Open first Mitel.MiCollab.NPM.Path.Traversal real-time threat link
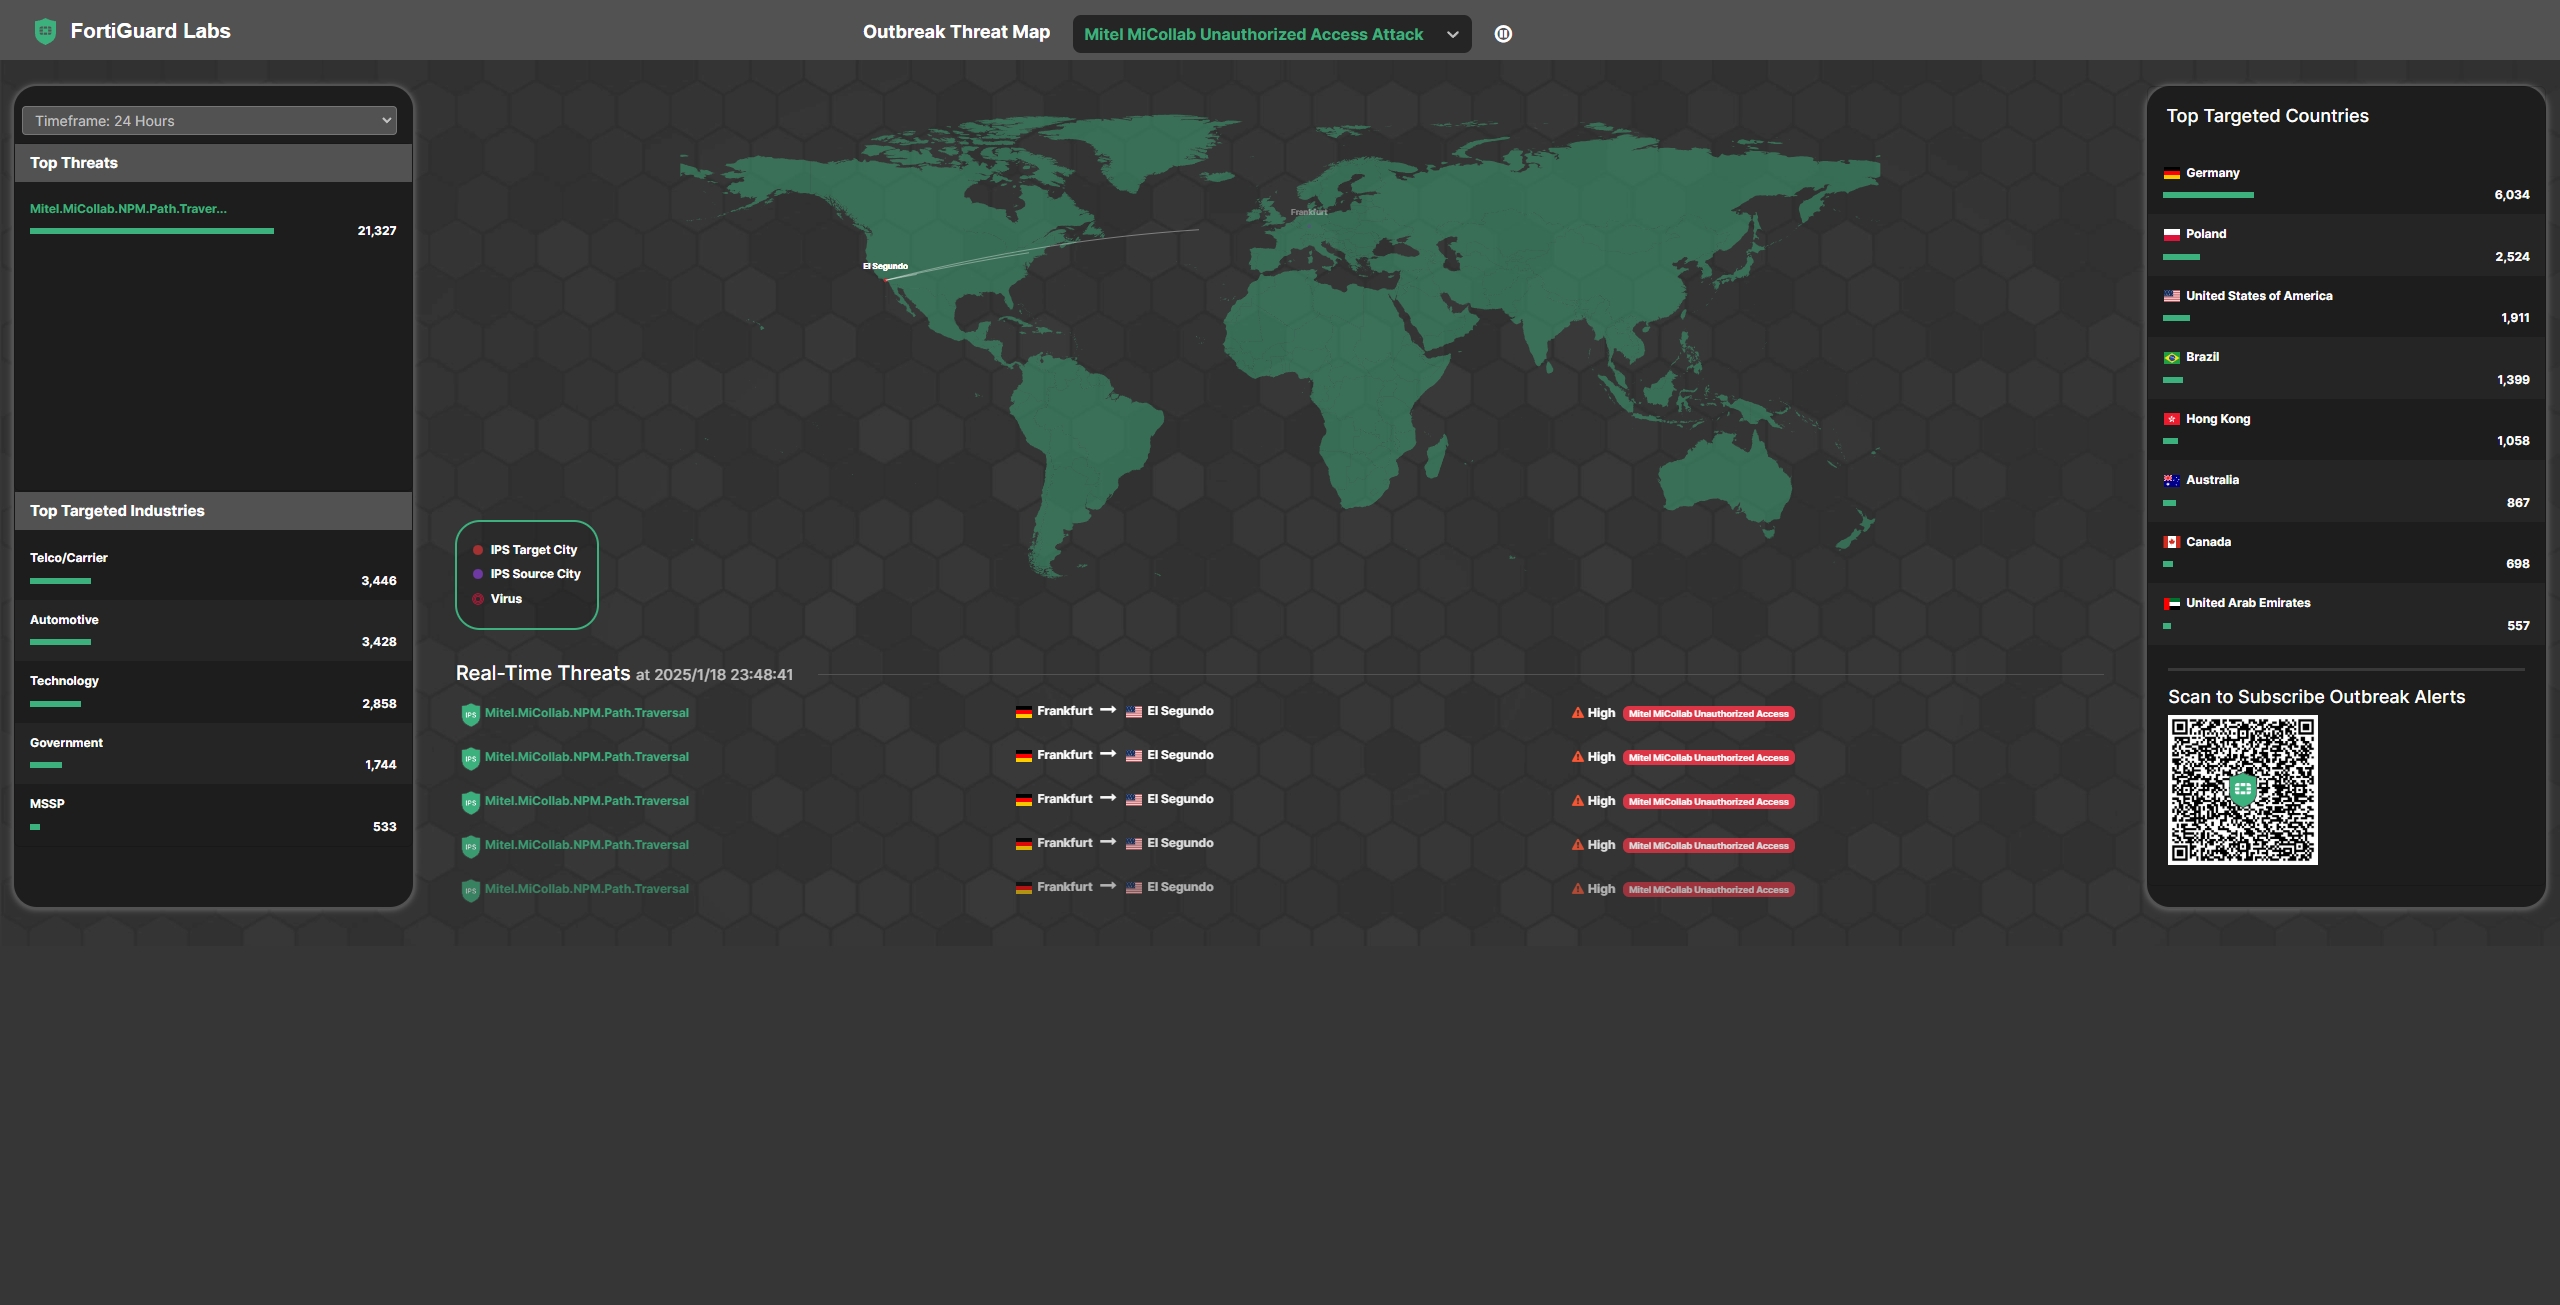This screenshot has width=2560, height=1305. tap(587, 713)
